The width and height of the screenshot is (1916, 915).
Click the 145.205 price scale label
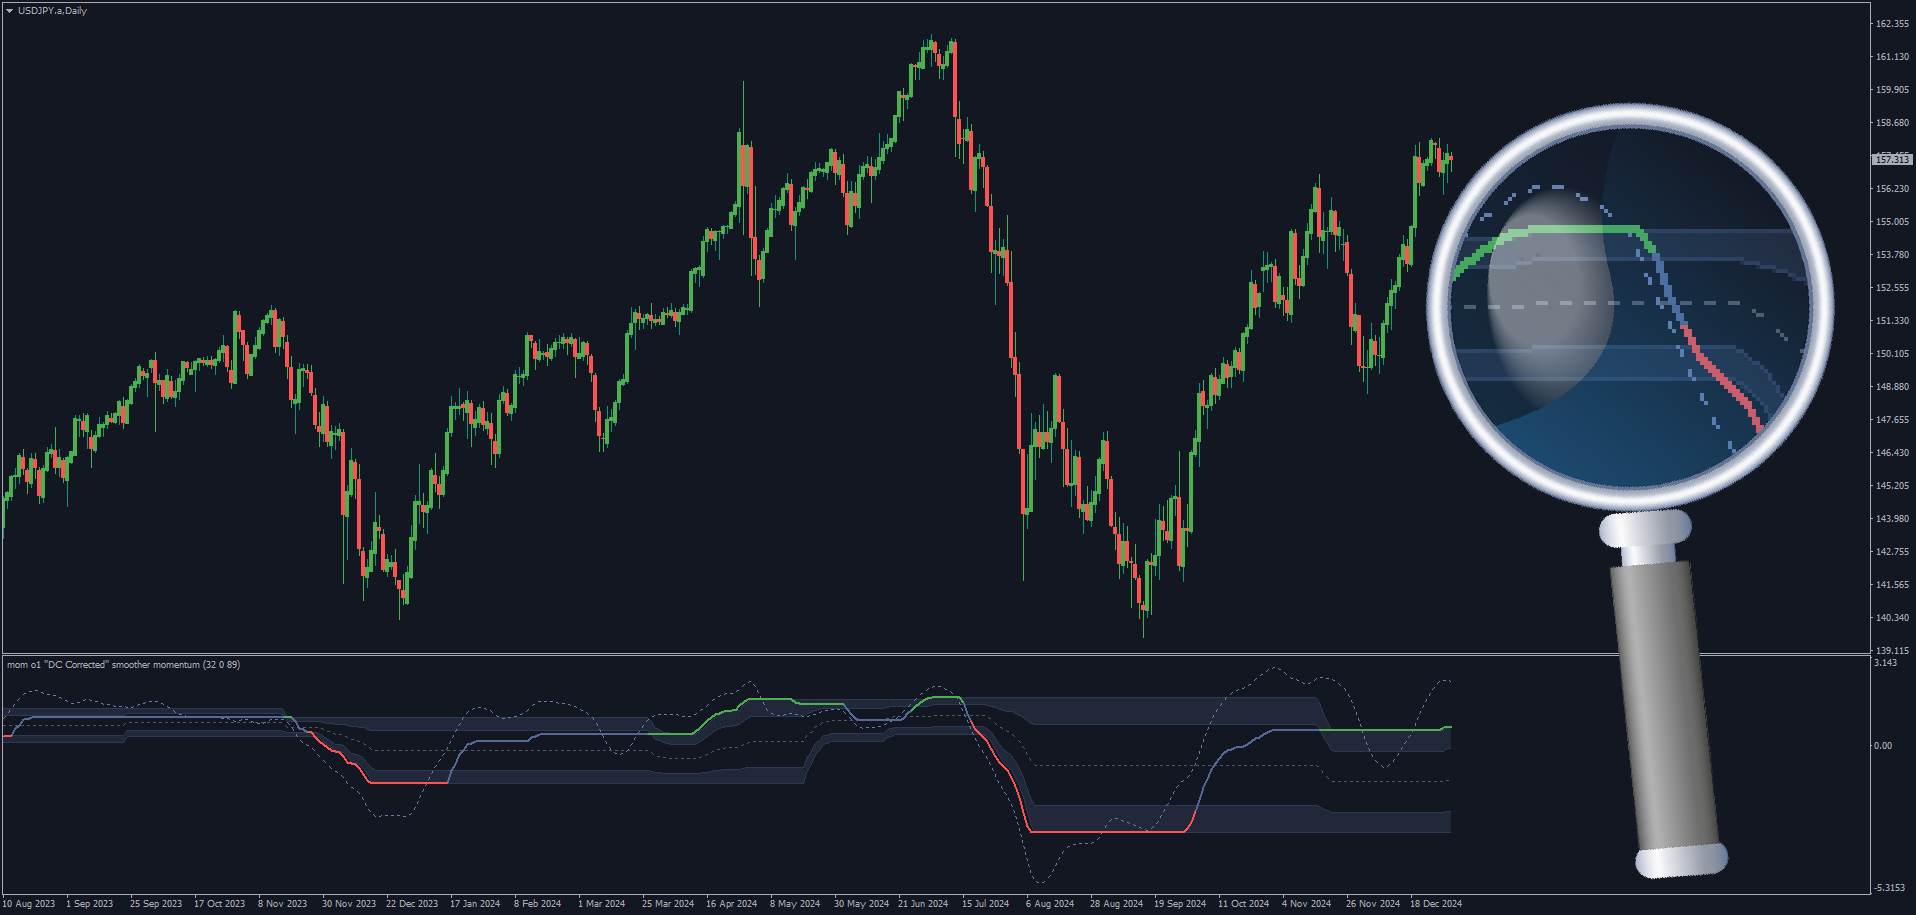click(x=1892, y=486)
